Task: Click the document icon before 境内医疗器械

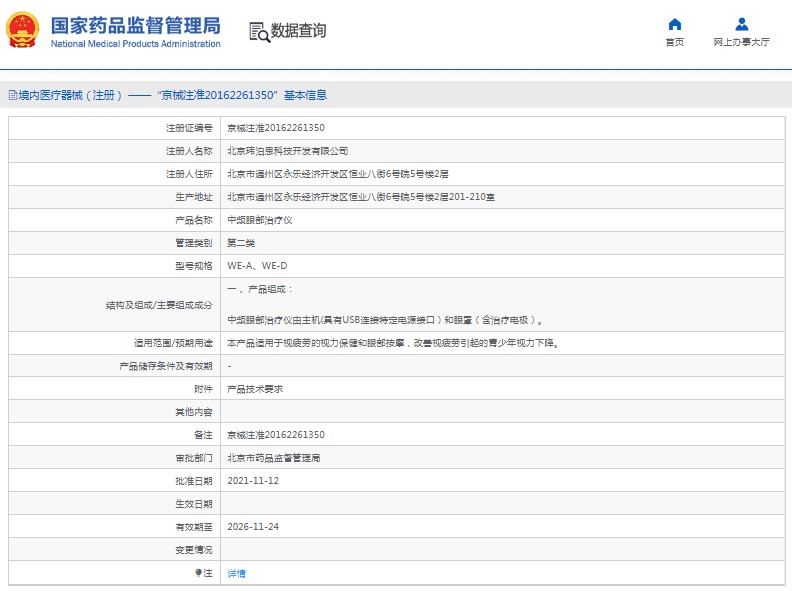Action: point(13,95)
